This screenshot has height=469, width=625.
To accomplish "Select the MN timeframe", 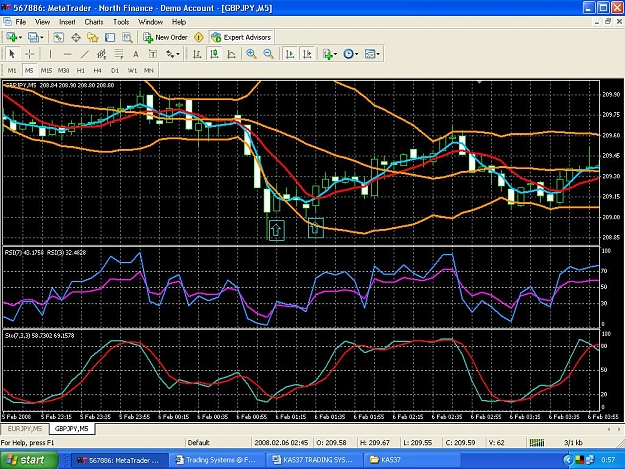I will point(149,71).
